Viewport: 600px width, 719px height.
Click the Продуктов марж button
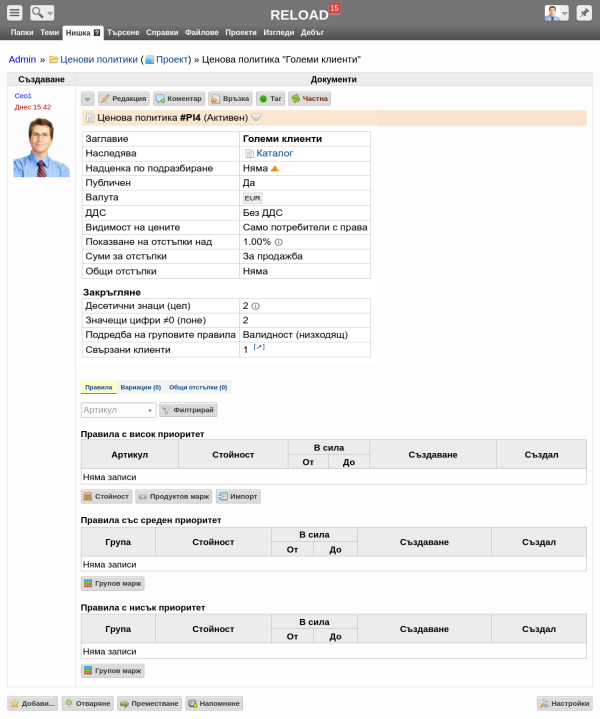tap(174, 497)
